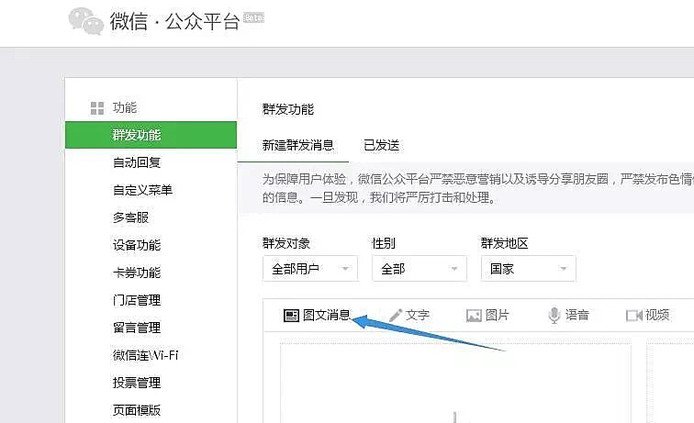694x423 pixels.
Task: Switch to the 已发送 tab
Action: pos(381,145)
